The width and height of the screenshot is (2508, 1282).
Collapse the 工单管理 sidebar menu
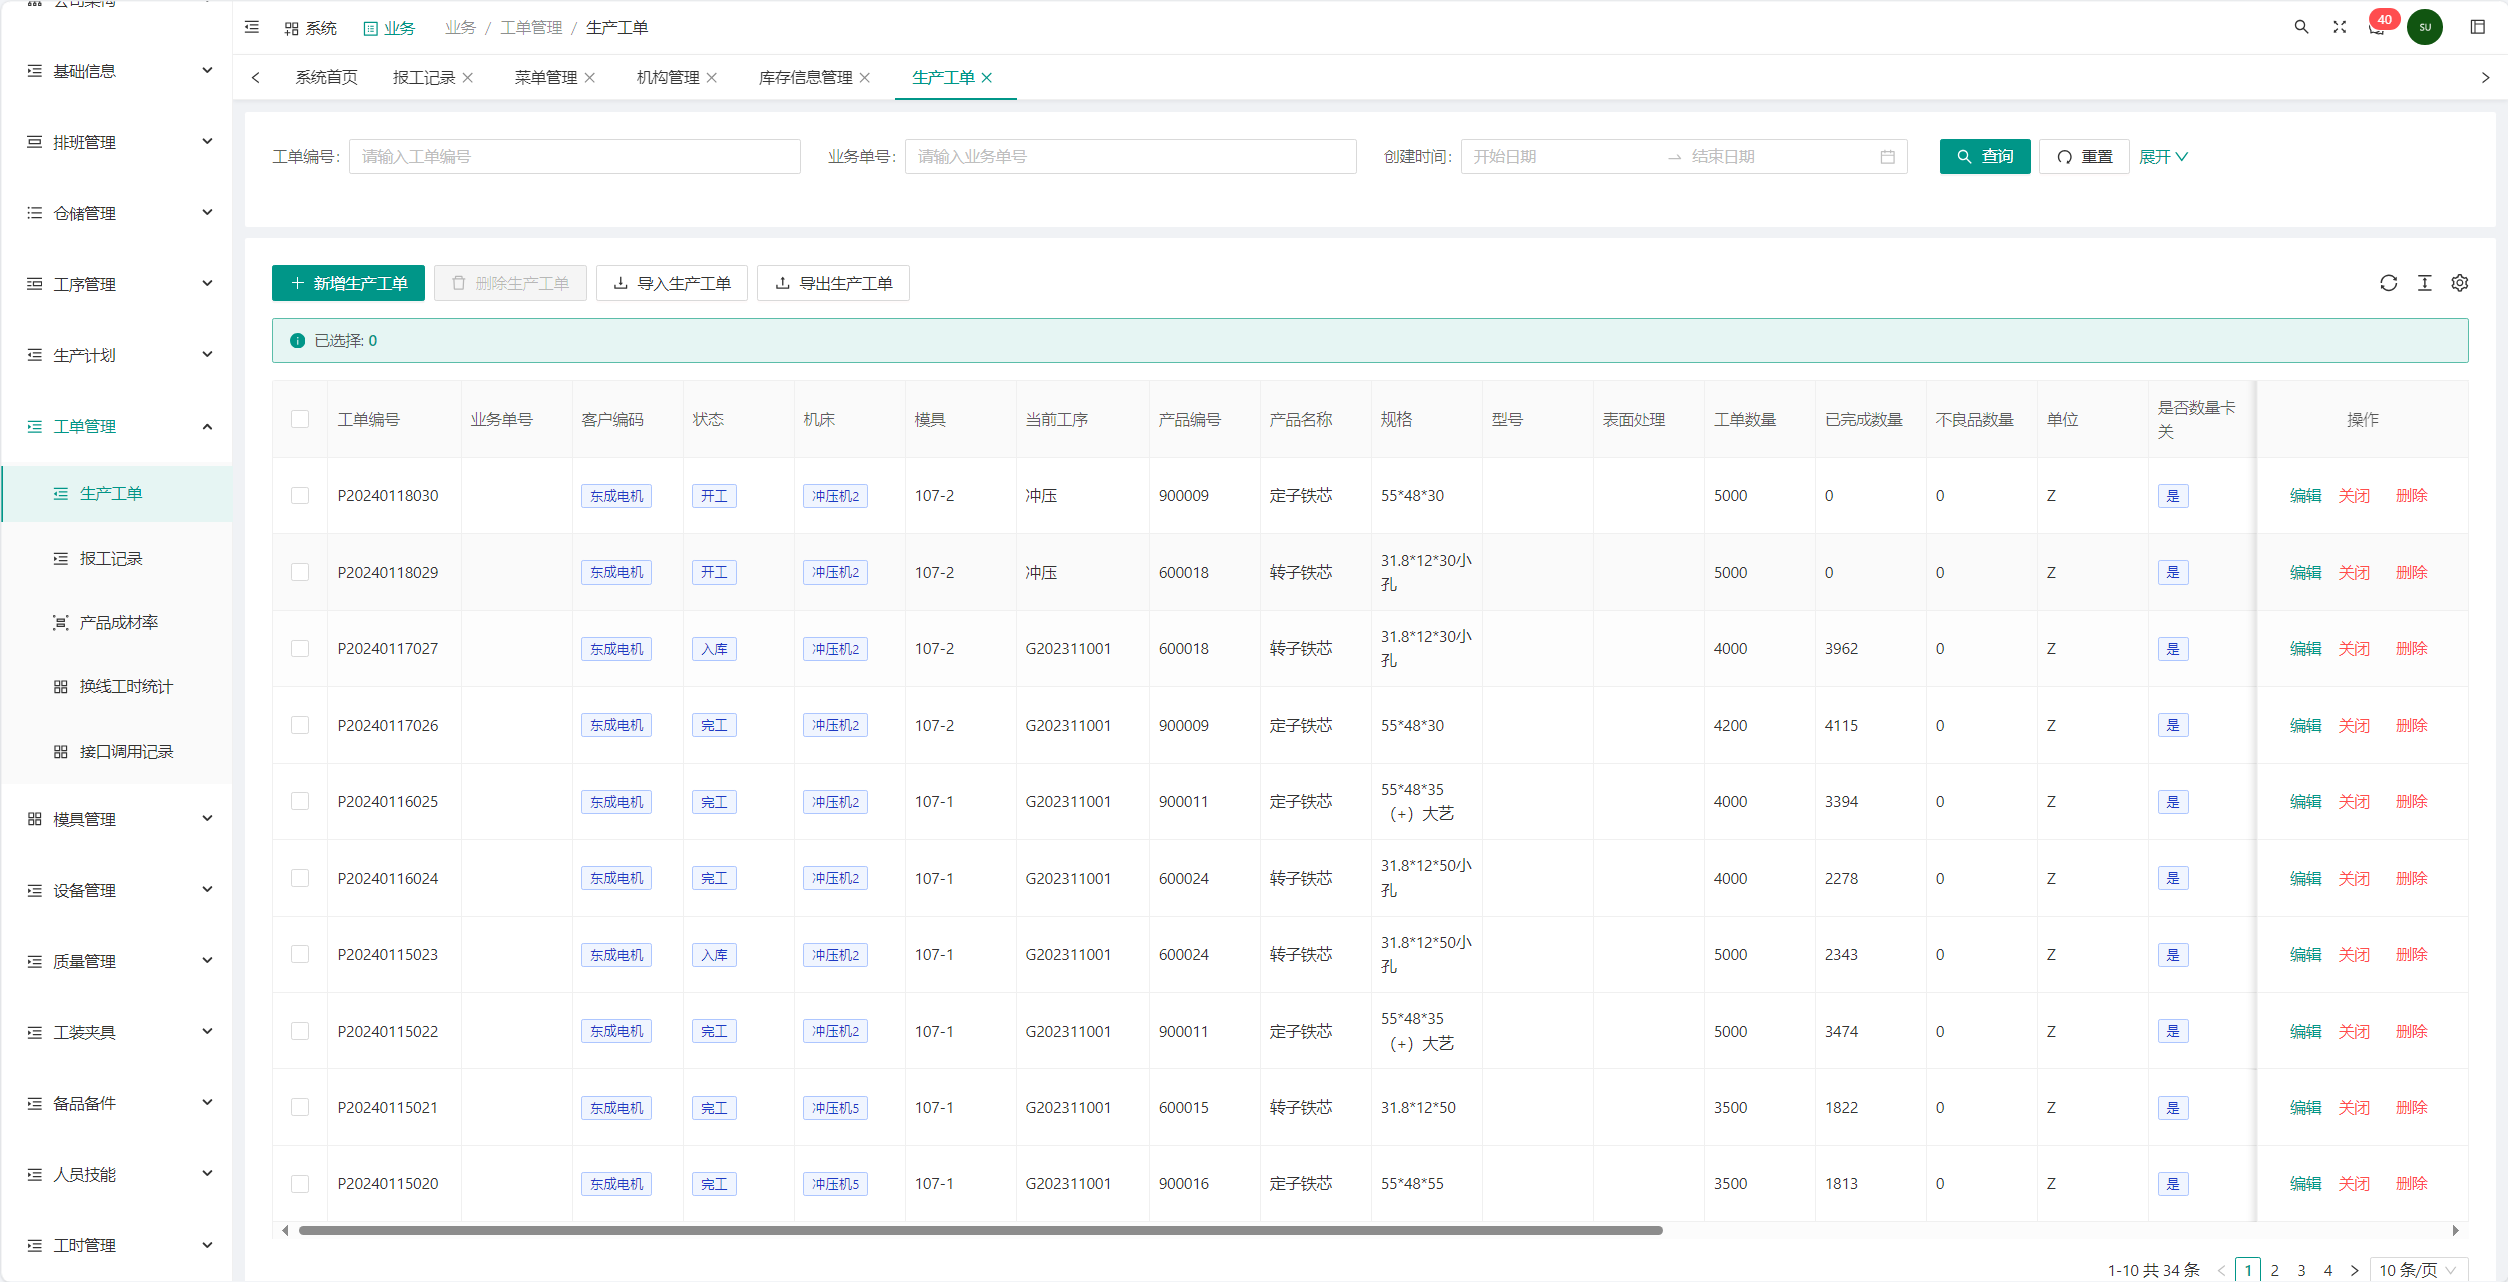tap(118, 426)
